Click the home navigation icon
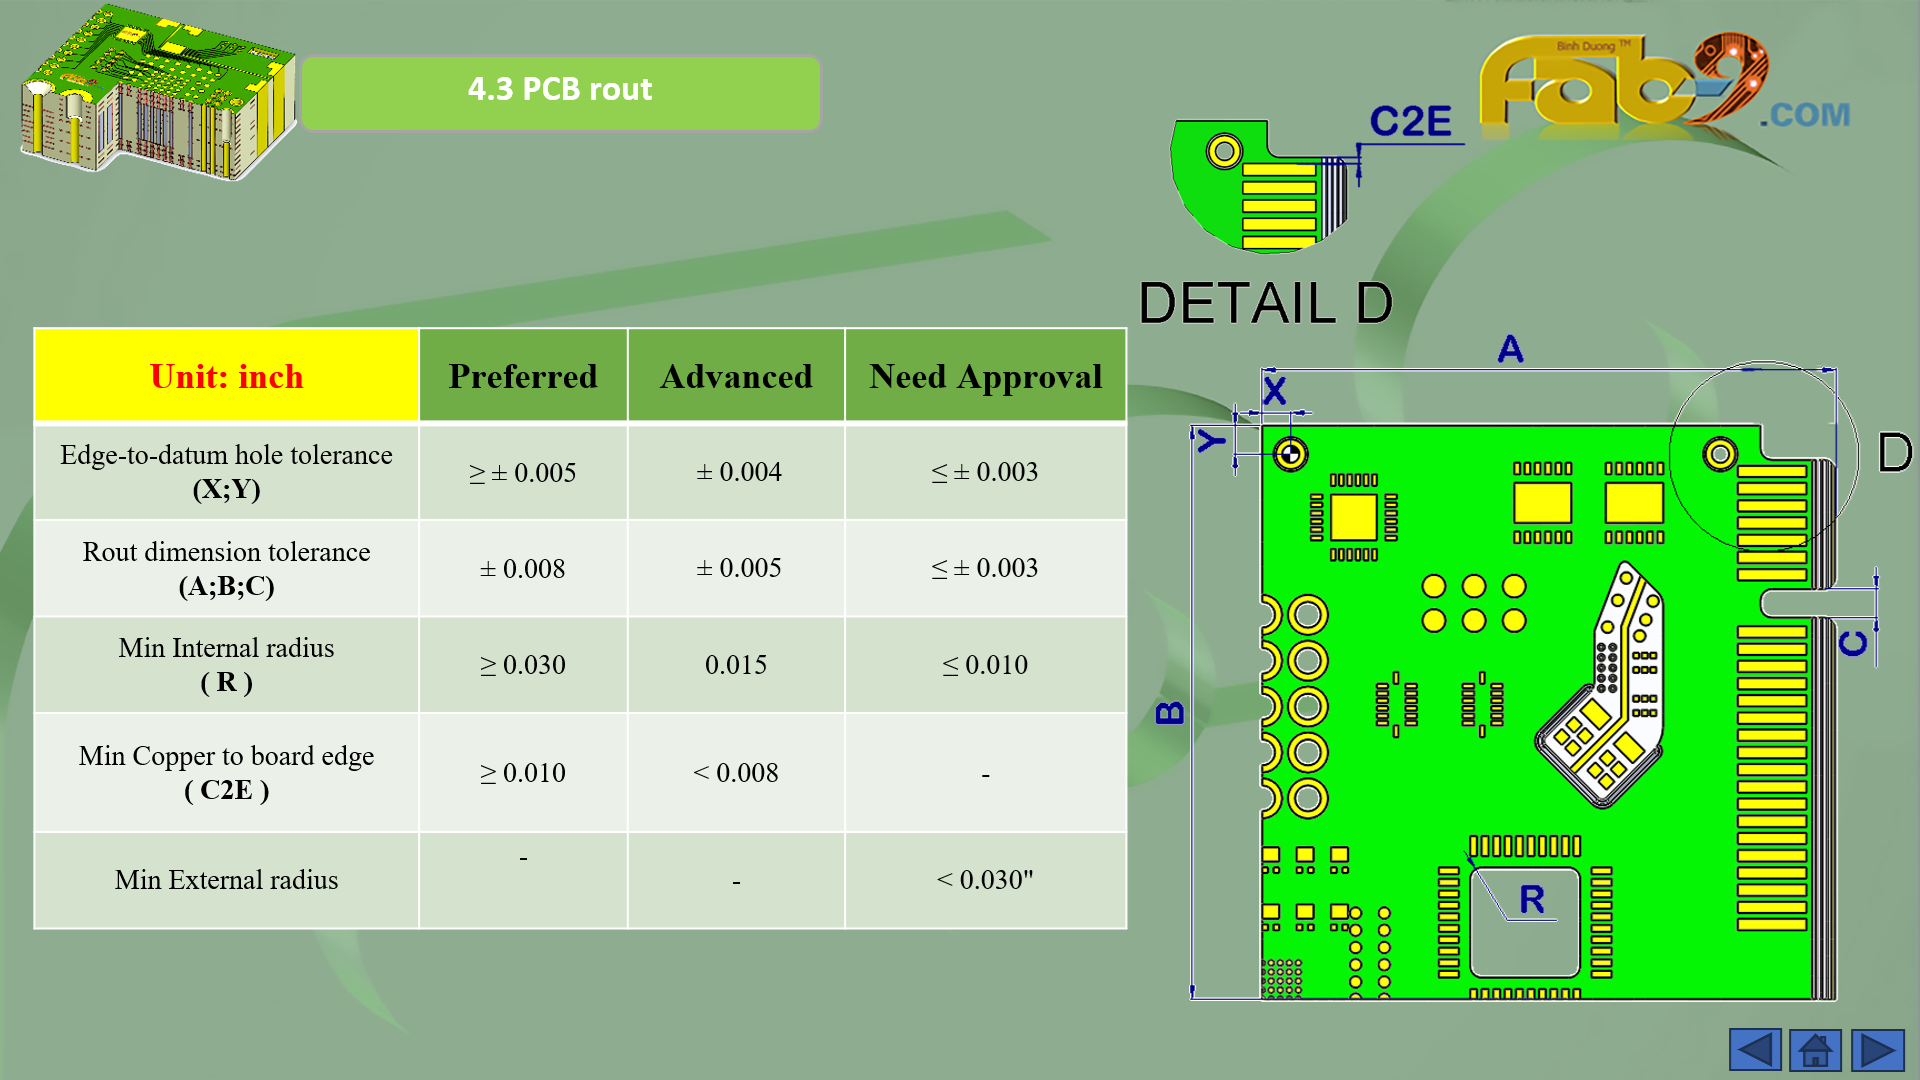1920x1080 pixels. tap(1815, 1050)
